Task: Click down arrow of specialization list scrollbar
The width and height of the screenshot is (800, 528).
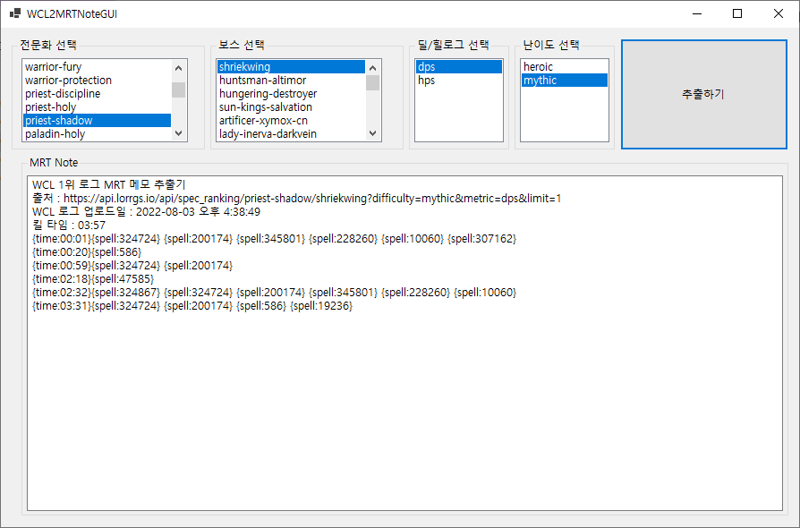Action: [x=179, y=133]
